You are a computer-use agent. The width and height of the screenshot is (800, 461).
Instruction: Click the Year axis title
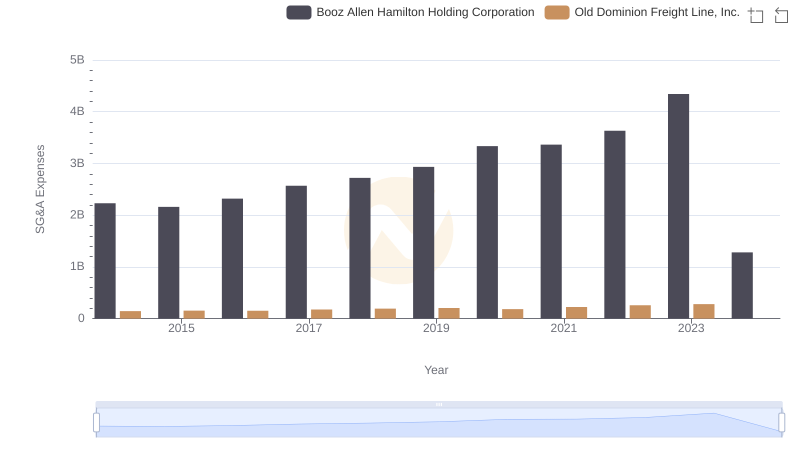436,370
